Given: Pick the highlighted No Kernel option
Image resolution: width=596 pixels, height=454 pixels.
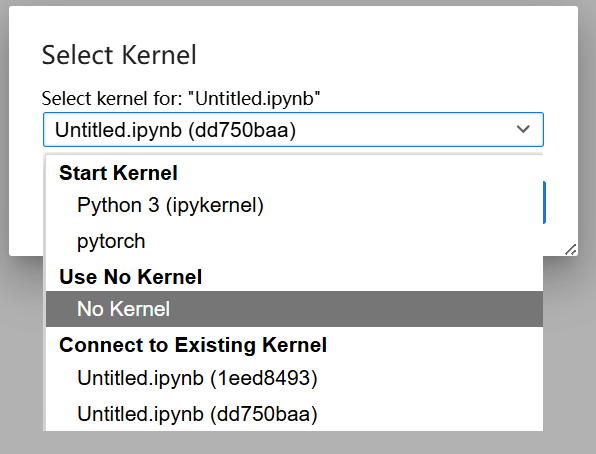Looking at the screenshot, I should pyautogui.click(x=294, y=309).
